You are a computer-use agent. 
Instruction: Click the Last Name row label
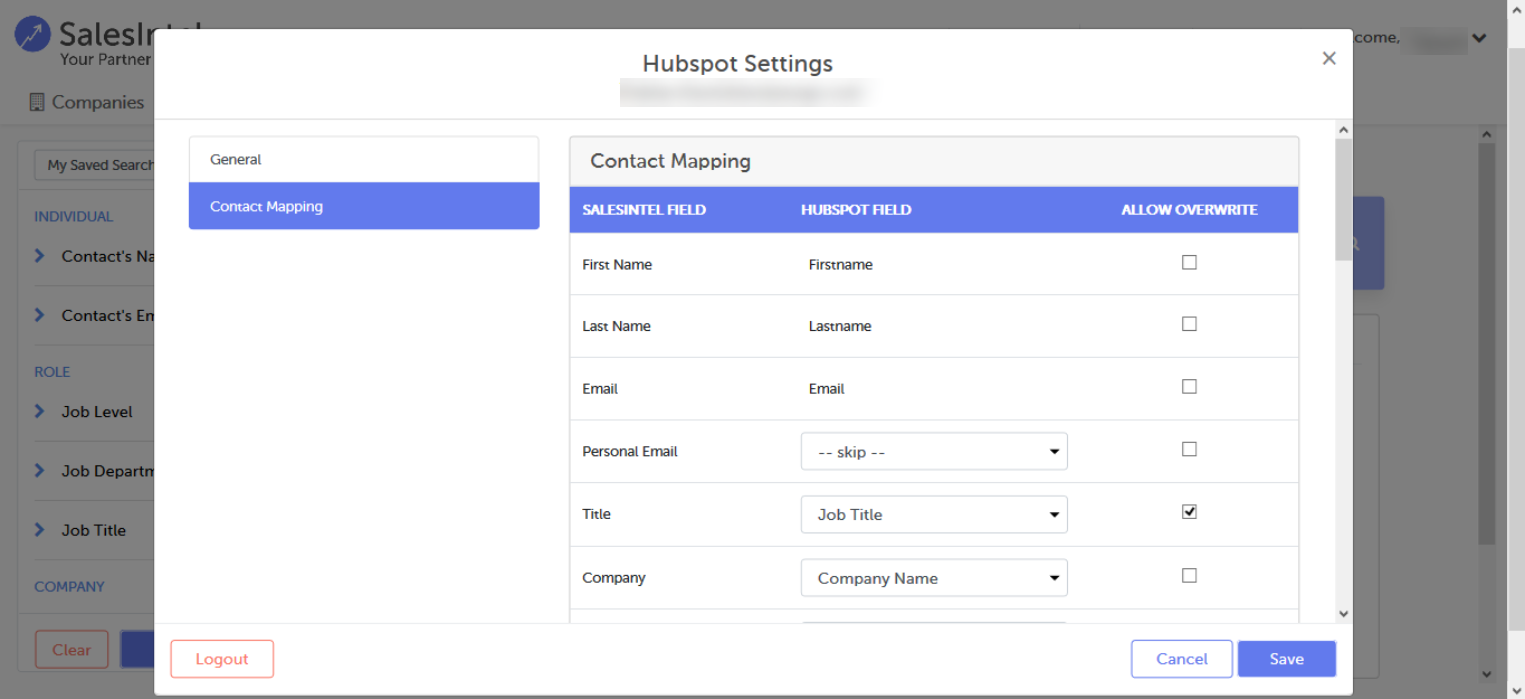pyautogui.click(x=616, y=326)
